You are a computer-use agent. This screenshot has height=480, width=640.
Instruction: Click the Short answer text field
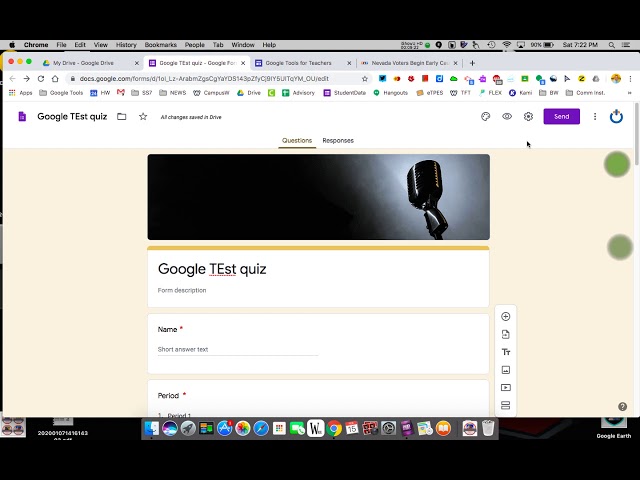point(238,349)
